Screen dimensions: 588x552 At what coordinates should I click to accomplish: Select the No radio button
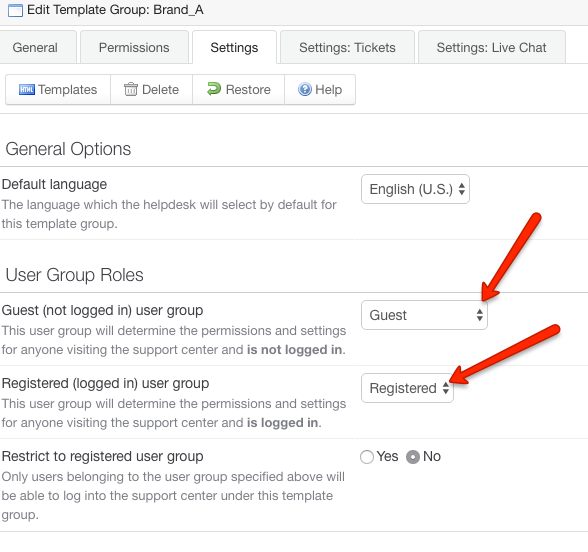(x=413, y=457)
